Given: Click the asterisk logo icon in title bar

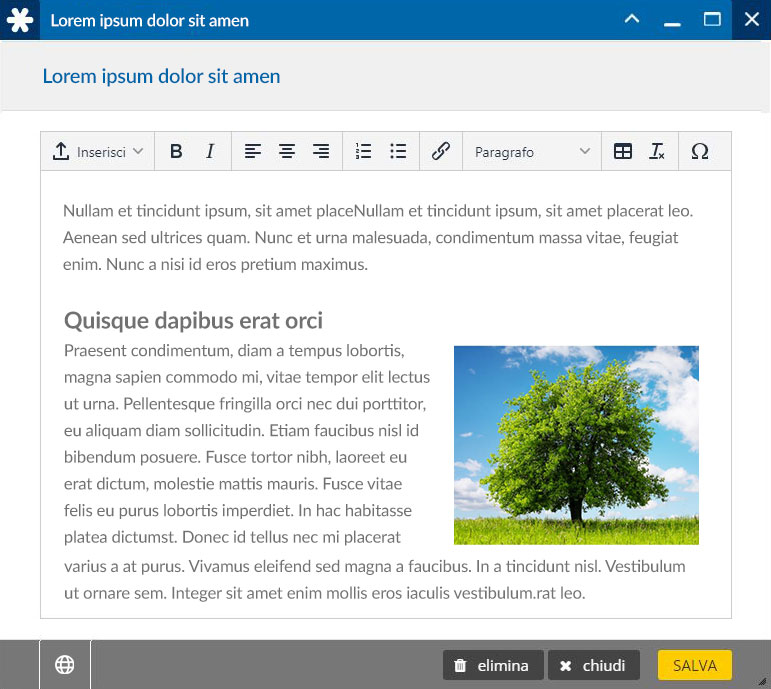Looking at the screenshot, I should (20, 20).
